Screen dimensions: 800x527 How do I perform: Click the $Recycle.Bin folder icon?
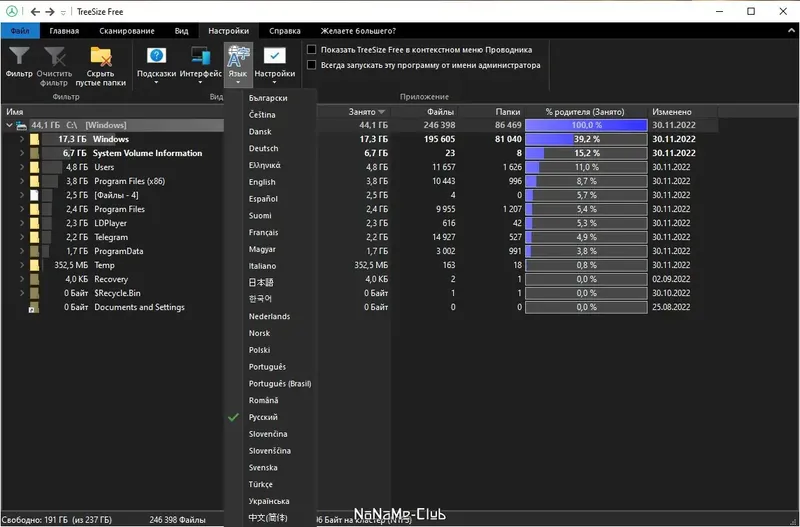tap(34, 293)
